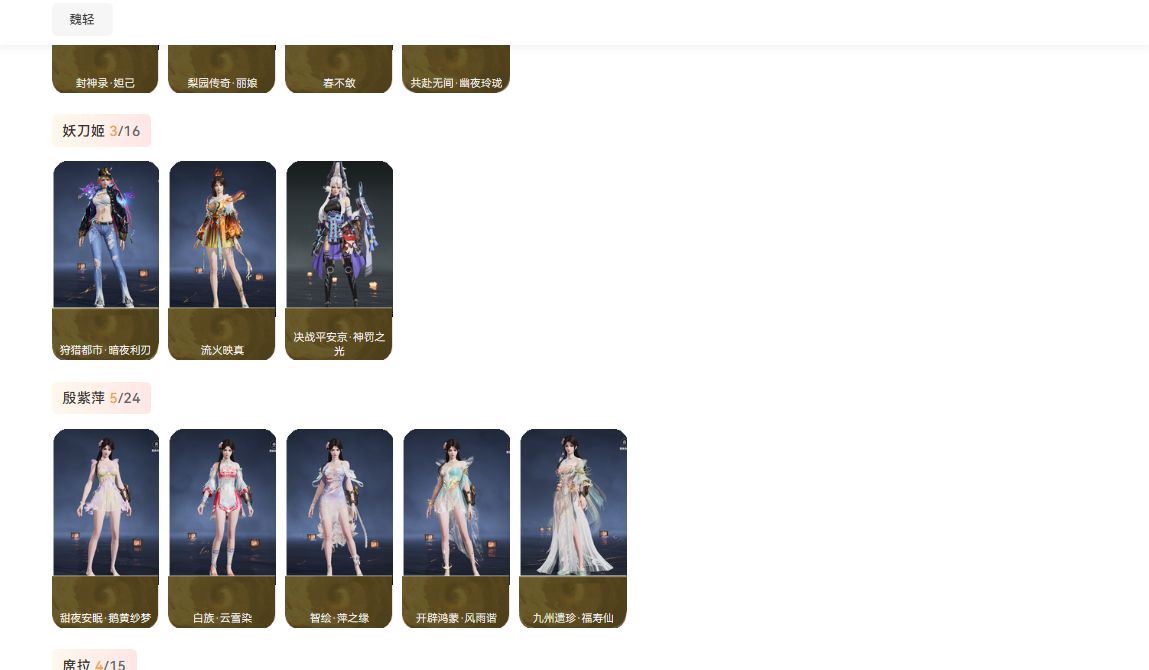Click the 九州遗珍·福寿仙 name caption

point(573,618)
